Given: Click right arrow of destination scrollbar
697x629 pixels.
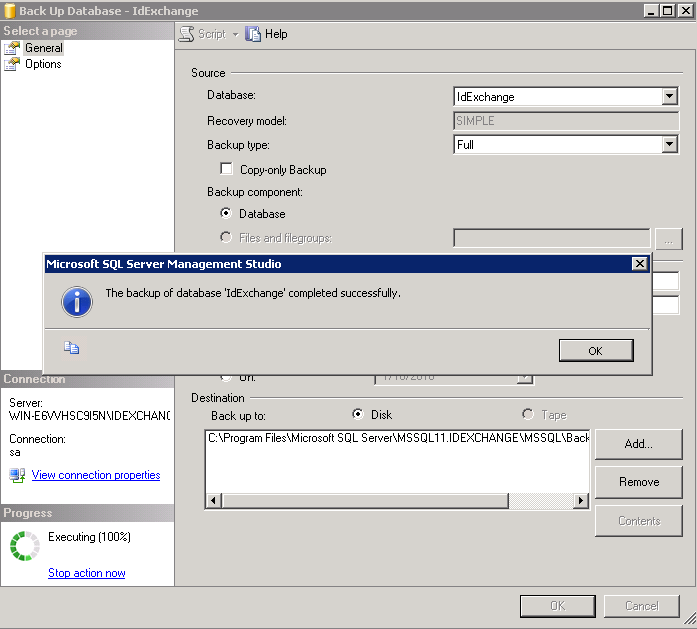Looking at the screenshot, I should pyautogui.click(x=580, y=501).
